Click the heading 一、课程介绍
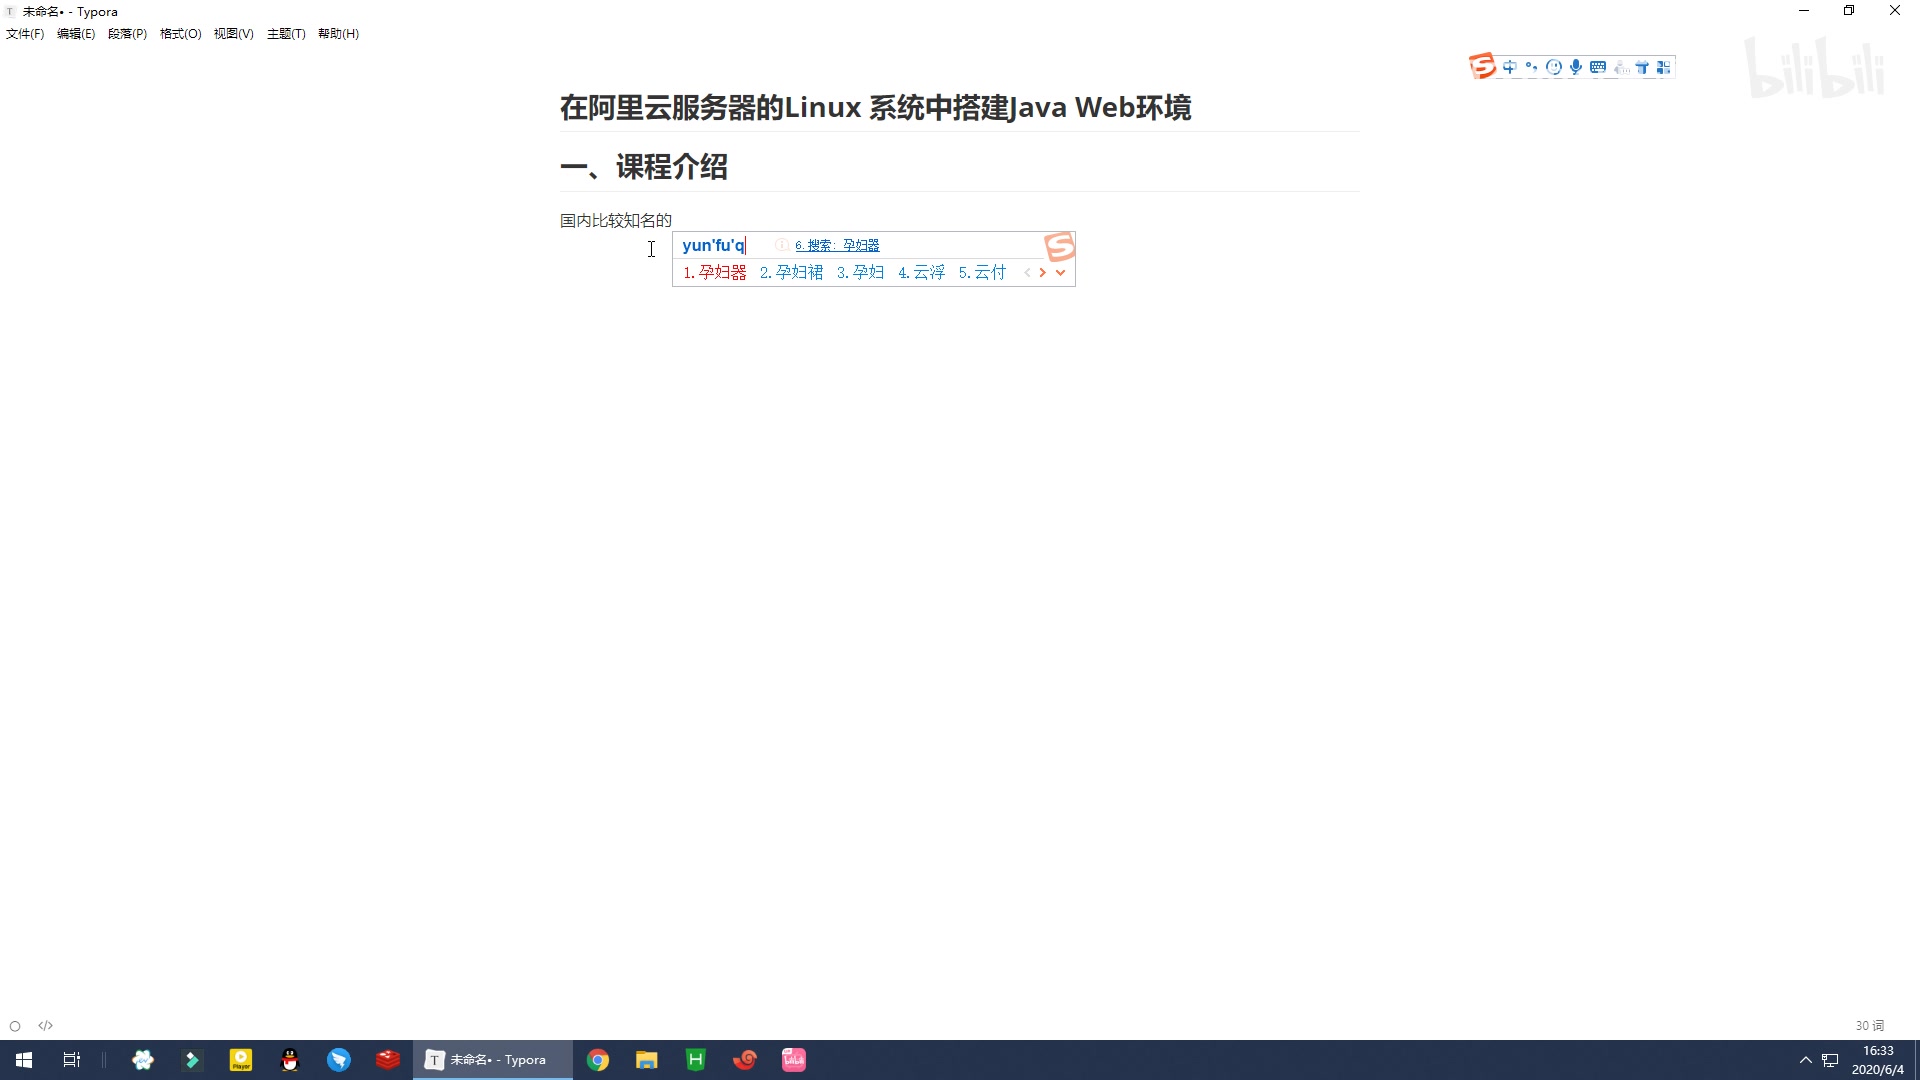This screenshot has width=1920, height=1080. click(x=643, y=166)
